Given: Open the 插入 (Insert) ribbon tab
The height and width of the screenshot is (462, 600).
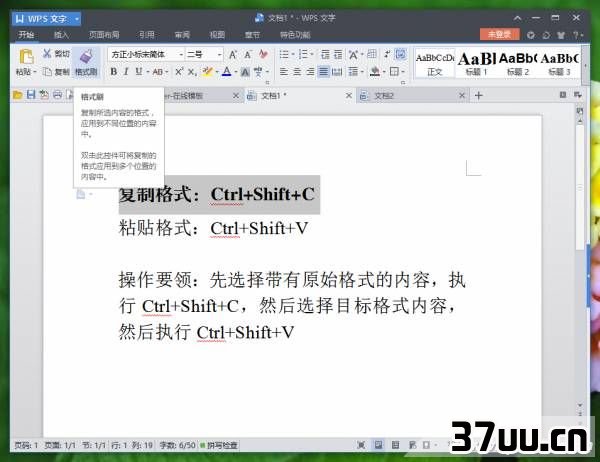Looking at the screenshot, I should pyautogui.click(x=61, y=35).
